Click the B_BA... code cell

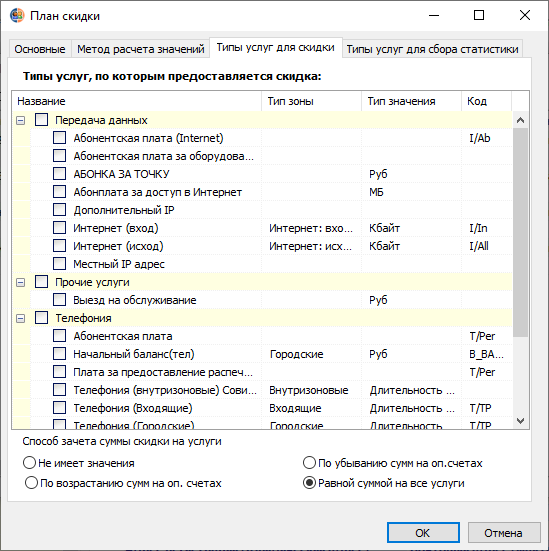[486, 354]
